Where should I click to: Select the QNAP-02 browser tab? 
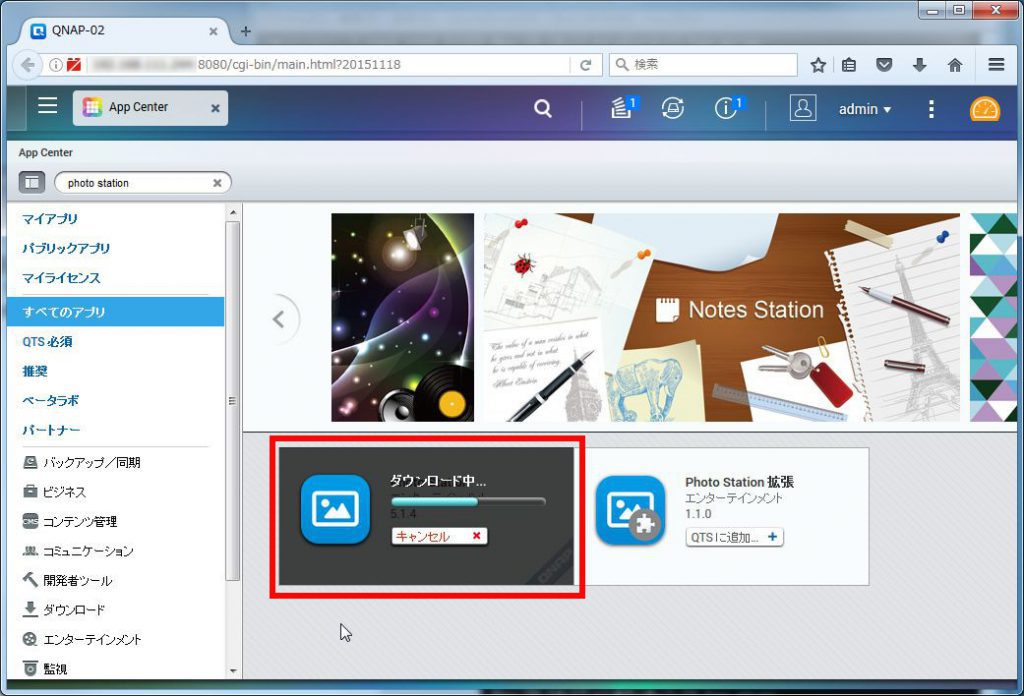click(124, 31)
